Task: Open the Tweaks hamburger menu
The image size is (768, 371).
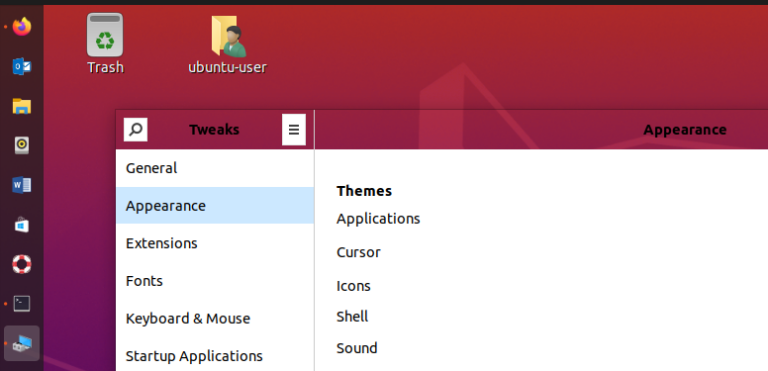Action: coord(294,130)
